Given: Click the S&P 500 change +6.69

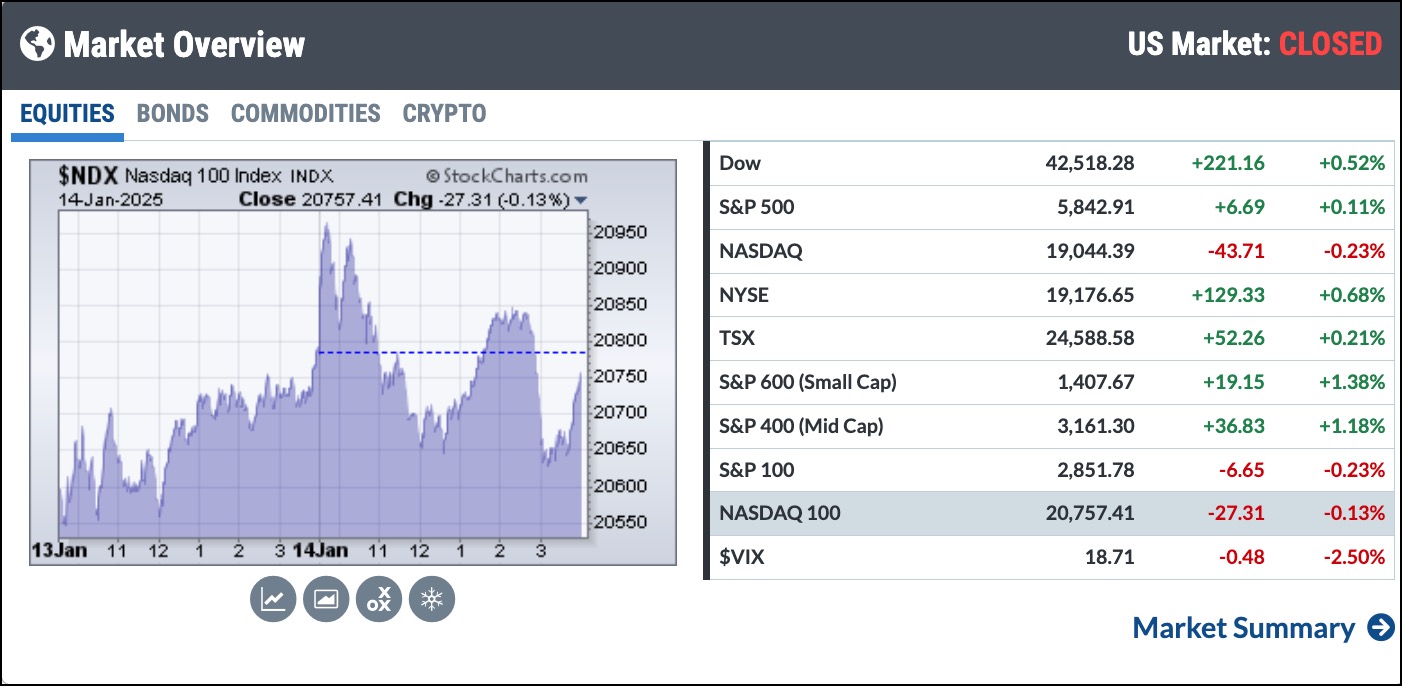Looking at the screenshot, I should (1238, 207).
